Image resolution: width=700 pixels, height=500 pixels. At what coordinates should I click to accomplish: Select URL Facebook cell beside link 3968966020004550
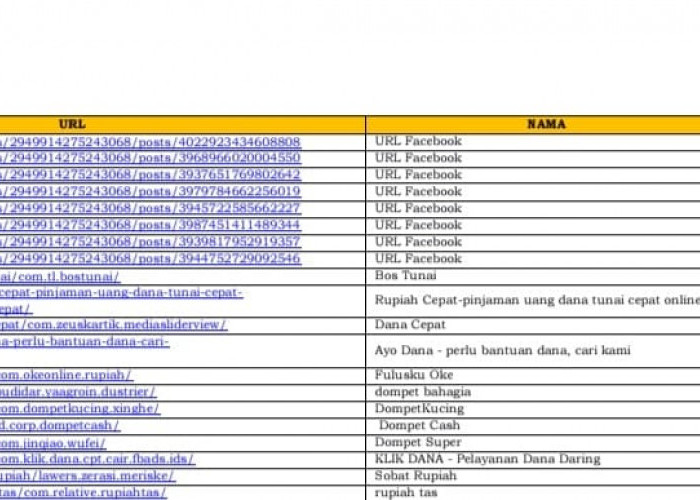click(x=533, y=158)
